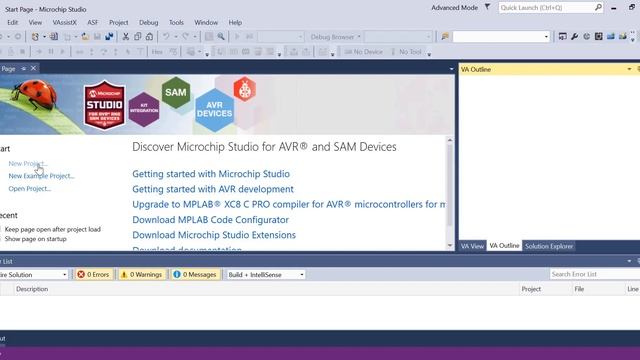Click the No Device chip button
The width and height of the screenshot is (640, 360).
pyautogui.click(x=364, y=52)
